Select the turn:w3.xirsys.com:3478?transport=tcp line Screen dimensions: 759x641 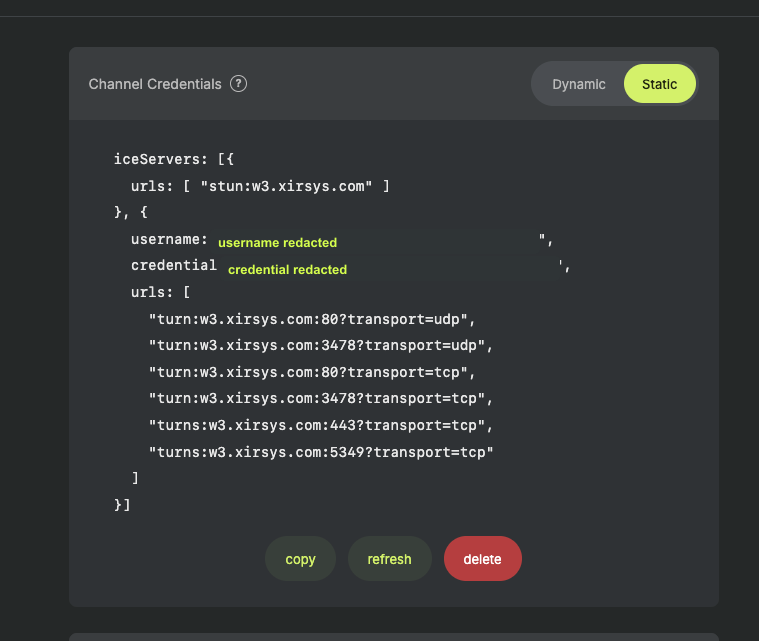coord(320,398)
